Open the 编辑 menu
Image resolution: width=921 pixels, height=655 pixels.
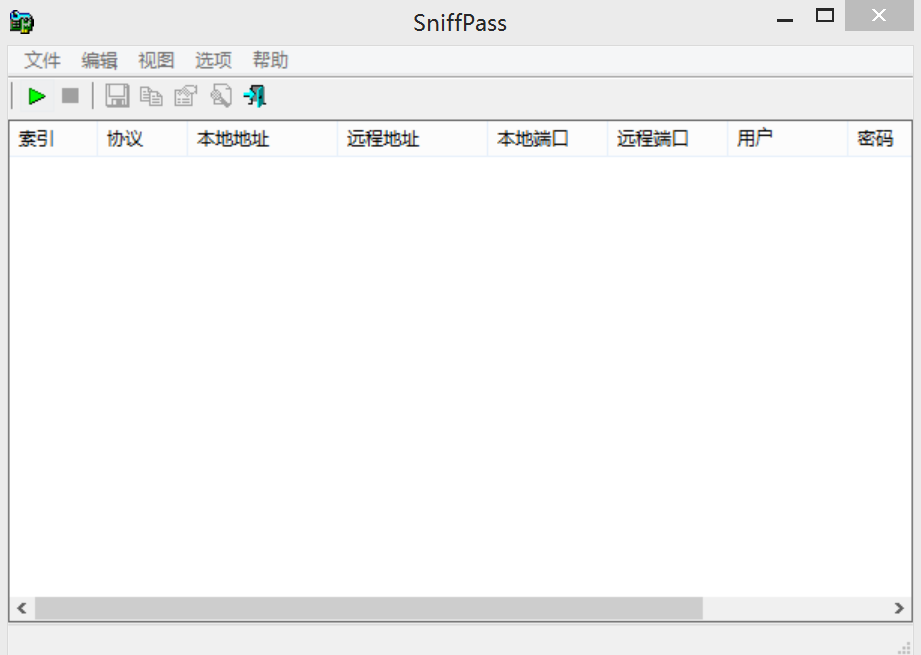tap(99, 60)
